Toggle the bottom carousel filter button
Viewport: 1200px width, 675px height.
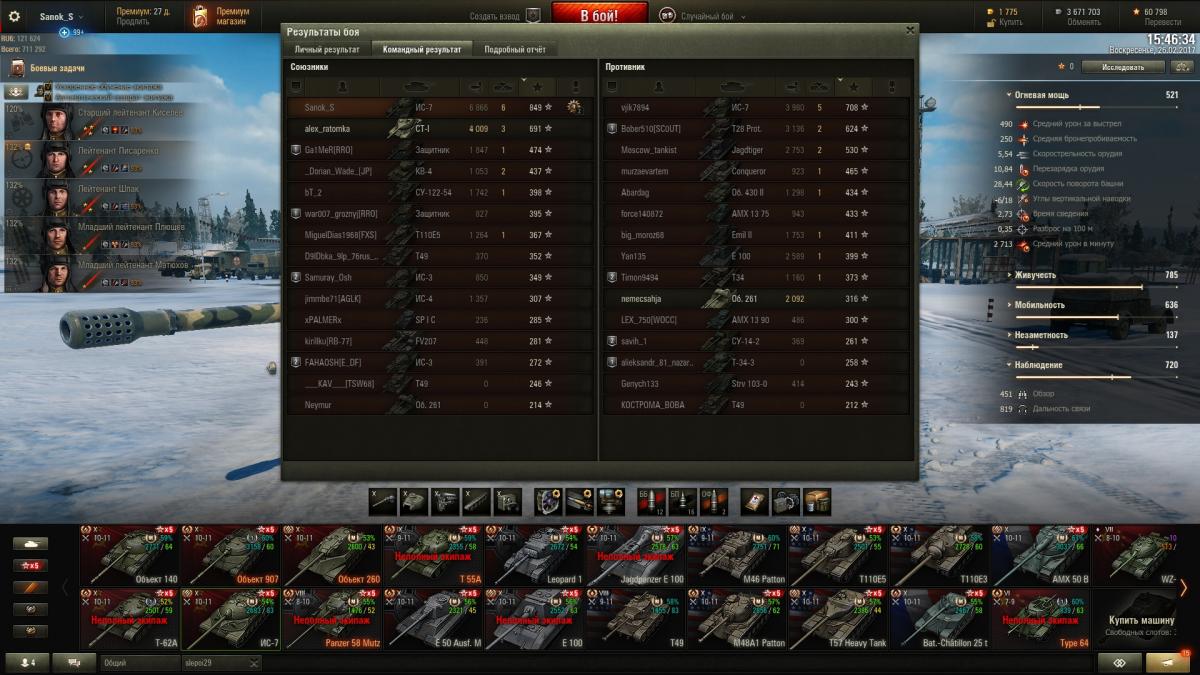pos(30,631)
